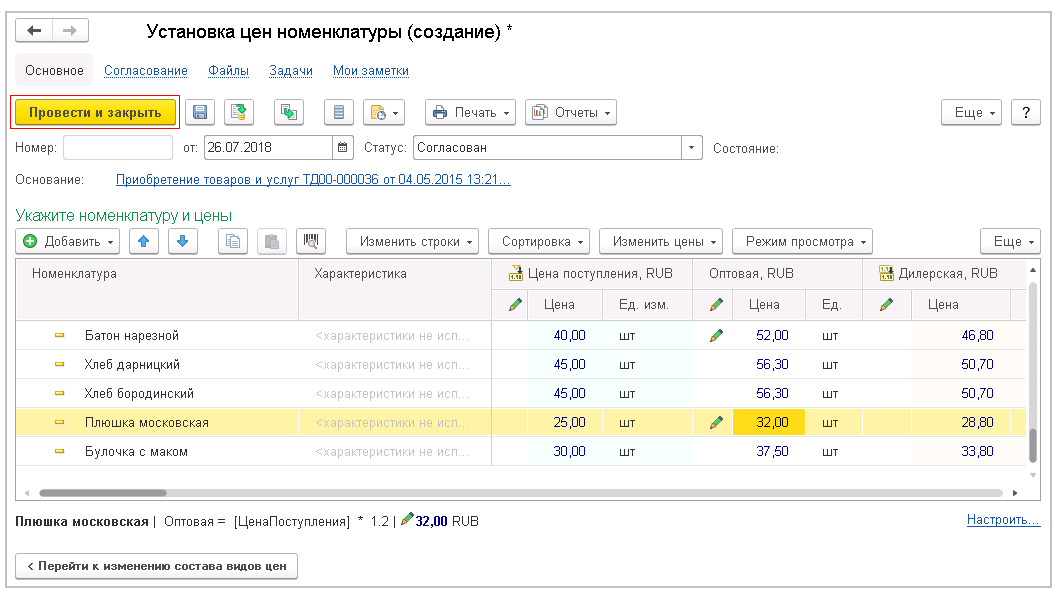The image size is (1059, 596).
Task: Open the Печать dropdown
Action: (470, 112)
